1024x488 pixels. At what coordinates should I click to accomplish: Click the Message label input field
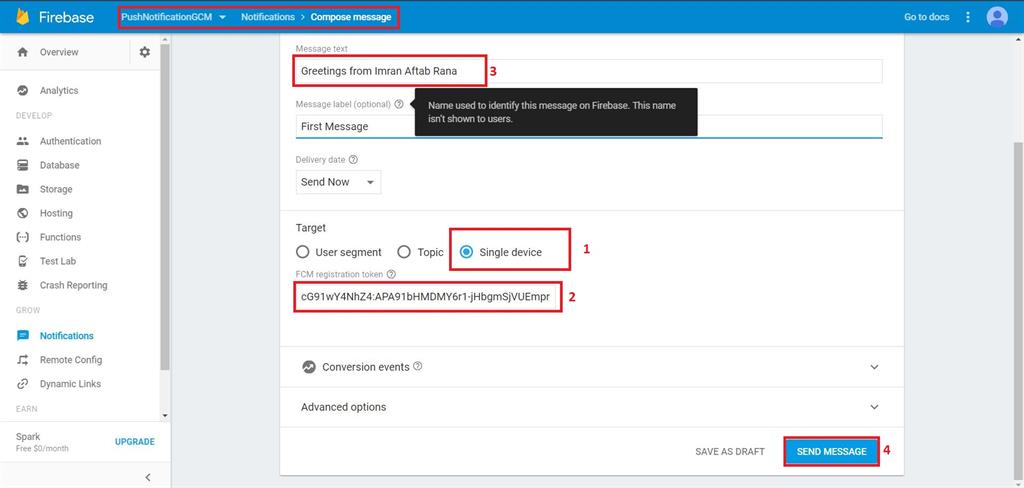click(x=588, y=126)
